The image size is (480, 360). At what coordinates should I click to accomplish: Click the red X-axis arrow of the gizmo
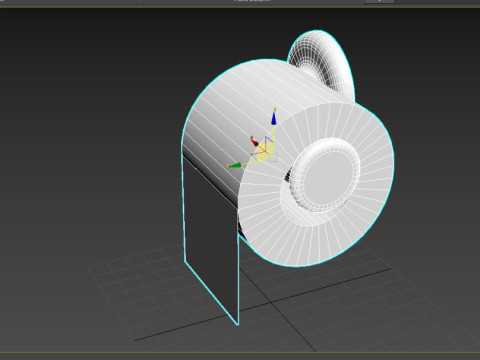[255, 142]
